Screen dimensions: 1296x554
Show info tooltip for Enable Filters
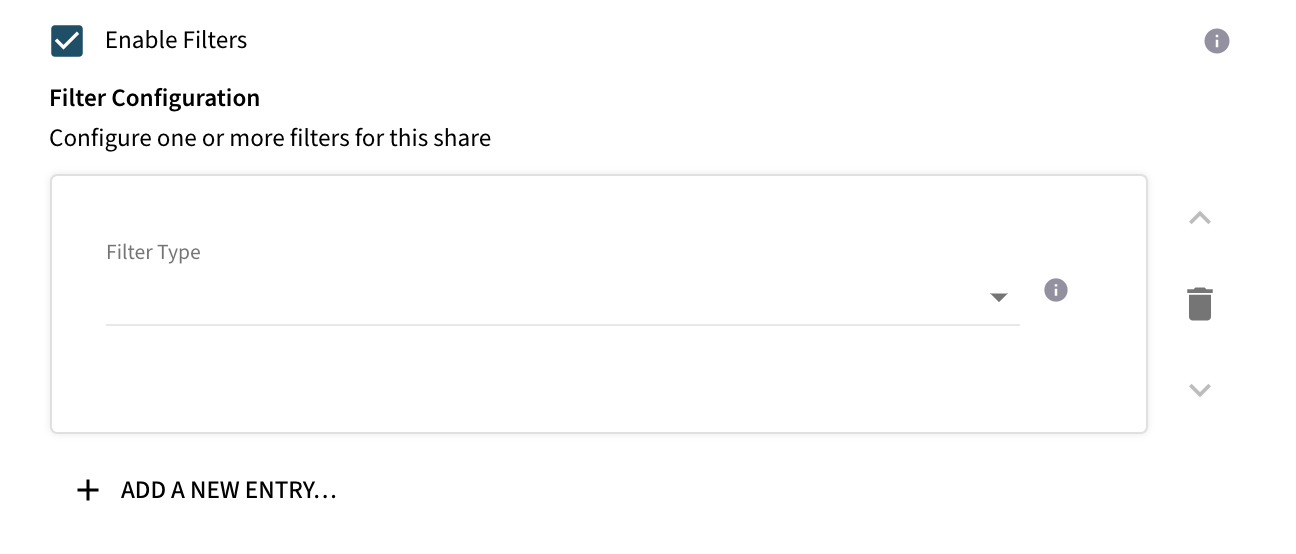pos(1216,41)
